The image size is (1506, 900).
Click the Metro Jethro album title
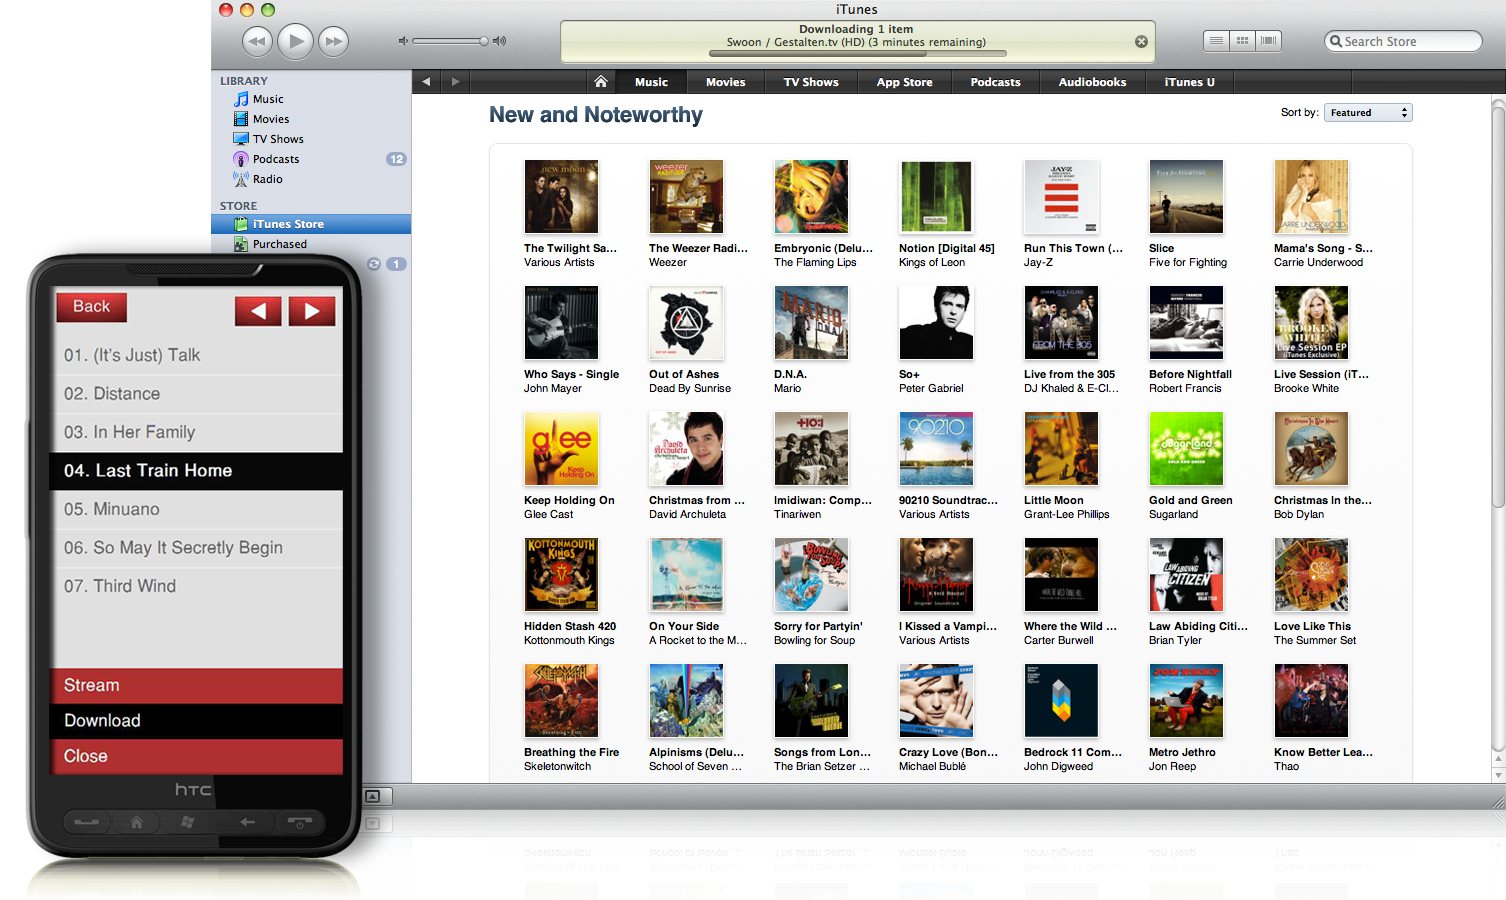pyautogui.click(x=1182, y=753)
